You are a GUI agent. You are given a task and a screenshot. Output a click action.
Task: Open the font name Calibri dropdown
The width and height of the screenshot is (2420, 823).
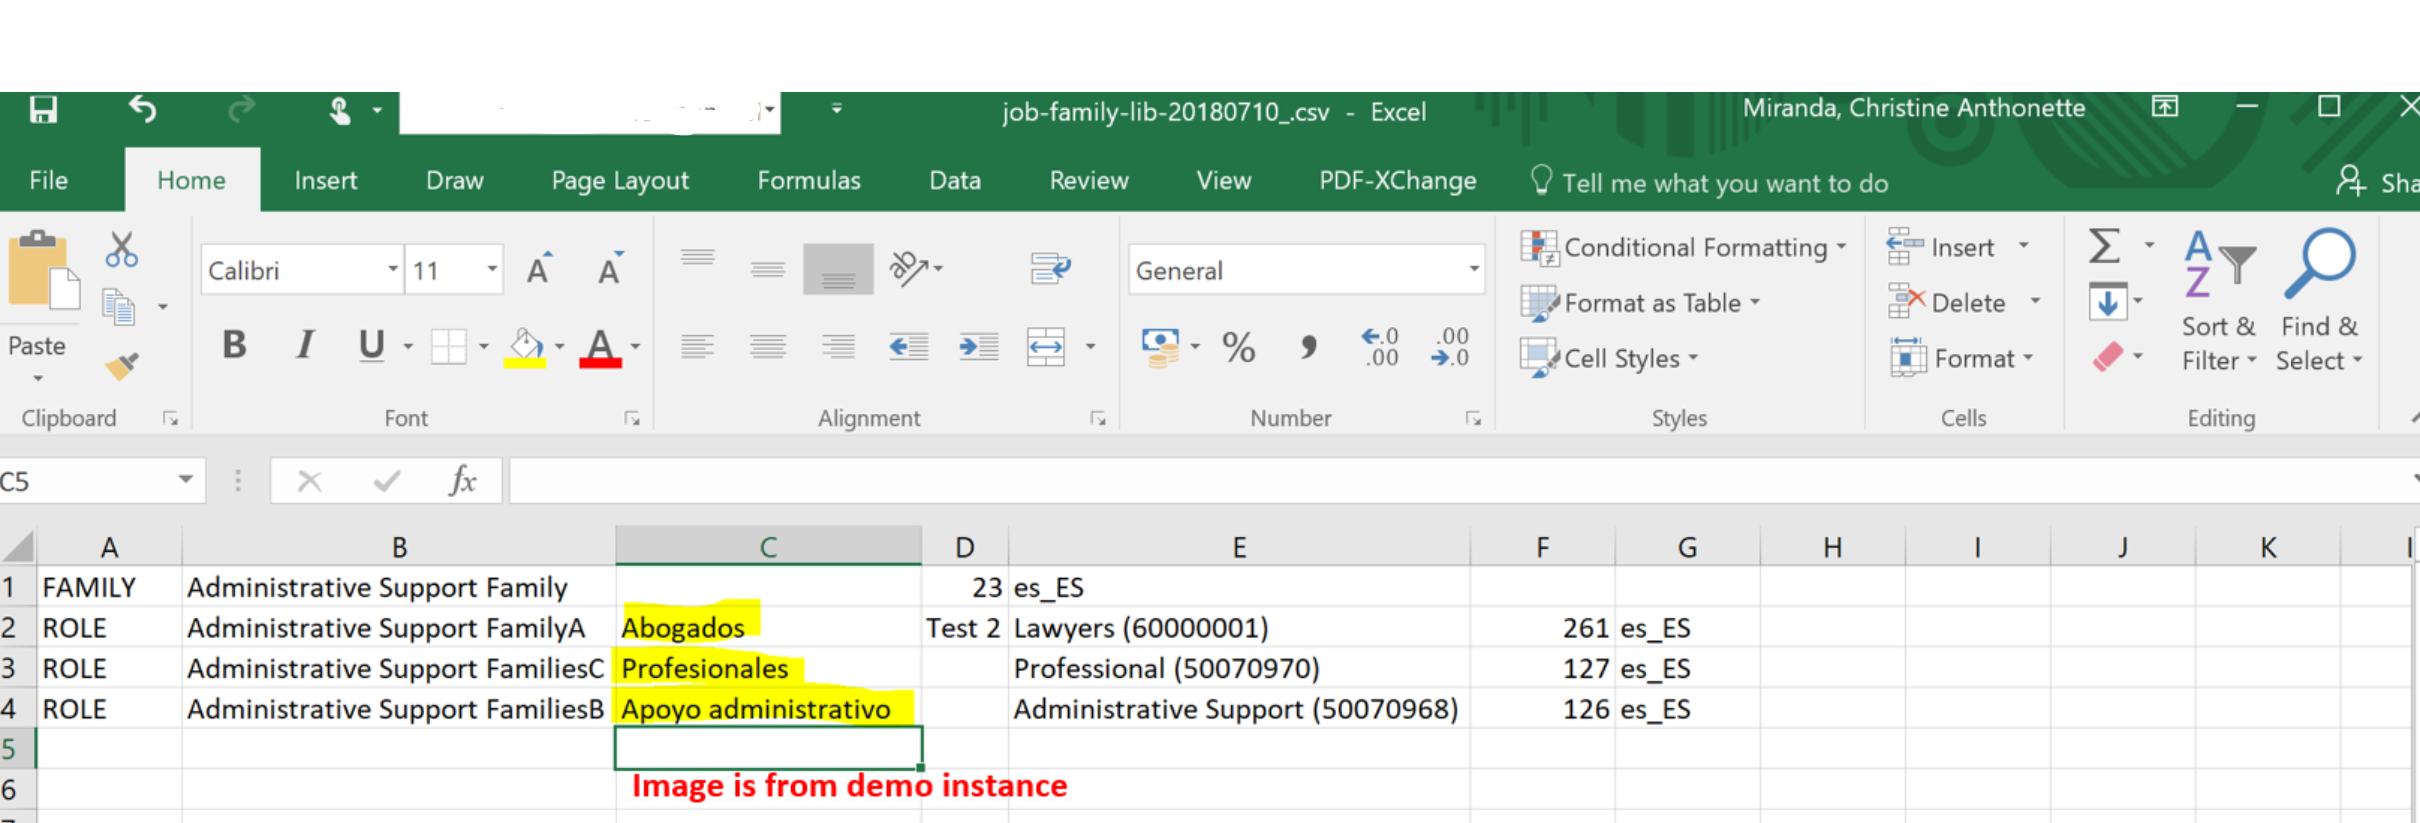tap(393, 270)
